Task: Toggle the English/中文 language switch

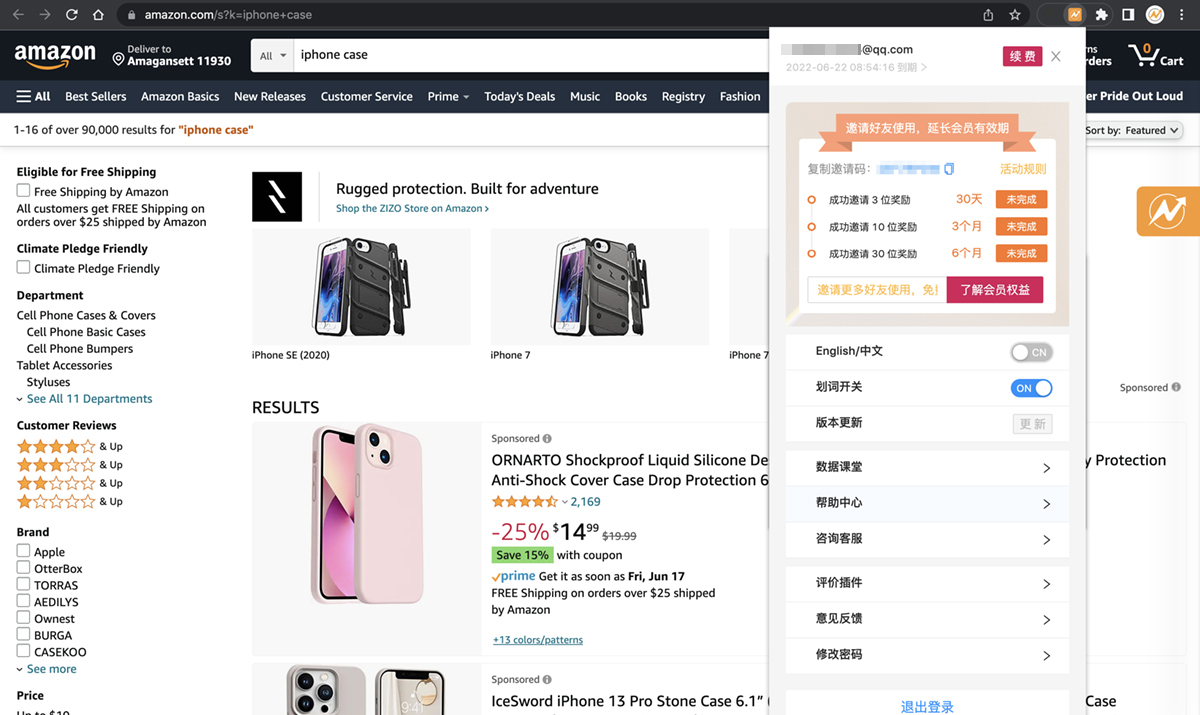Action: (1031, 352)
